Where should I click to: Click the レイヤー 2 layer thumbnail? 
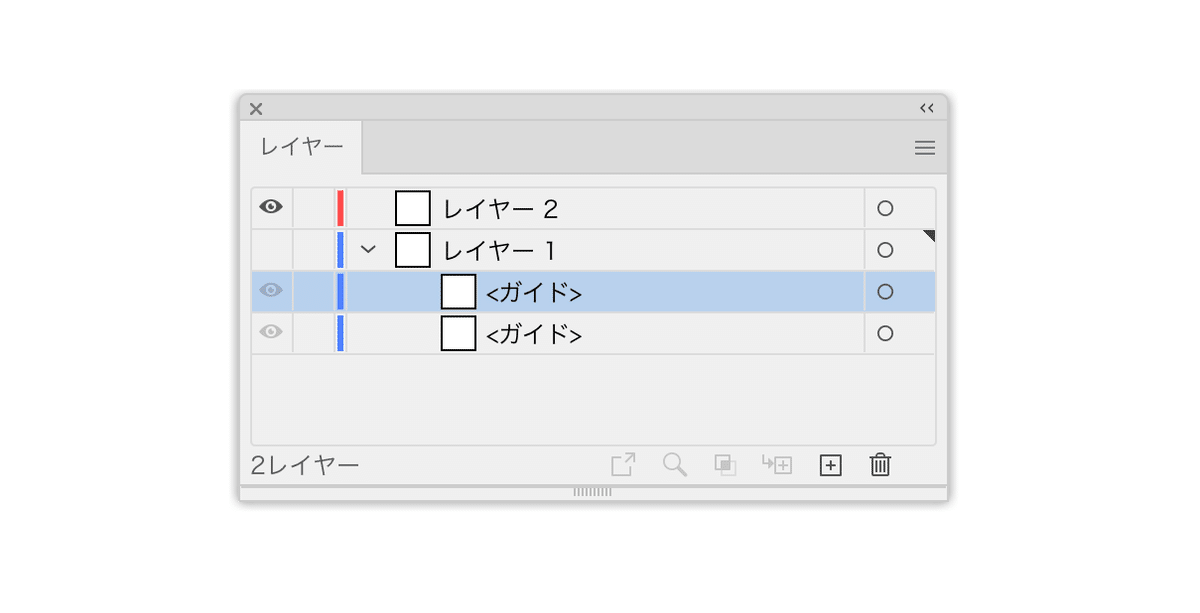413,207
